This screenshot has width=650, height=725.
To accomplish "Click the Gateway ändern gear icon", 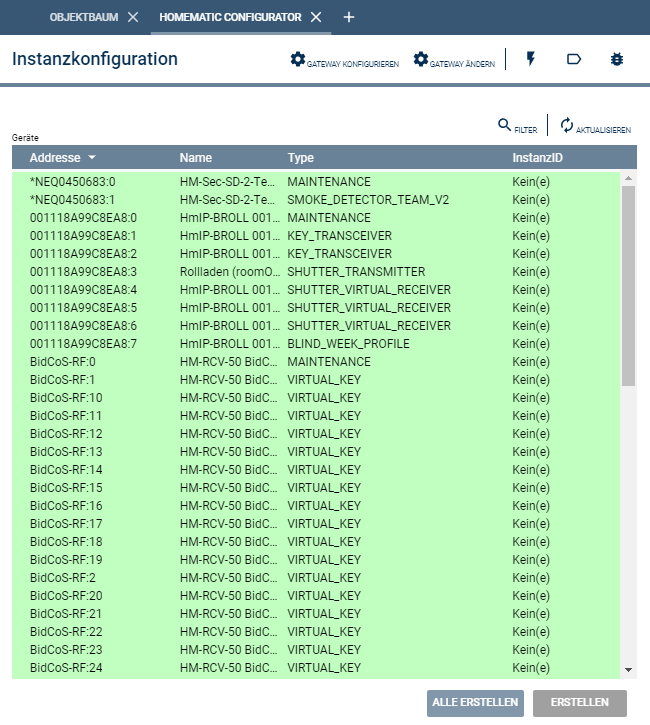I will click(421, 60).
